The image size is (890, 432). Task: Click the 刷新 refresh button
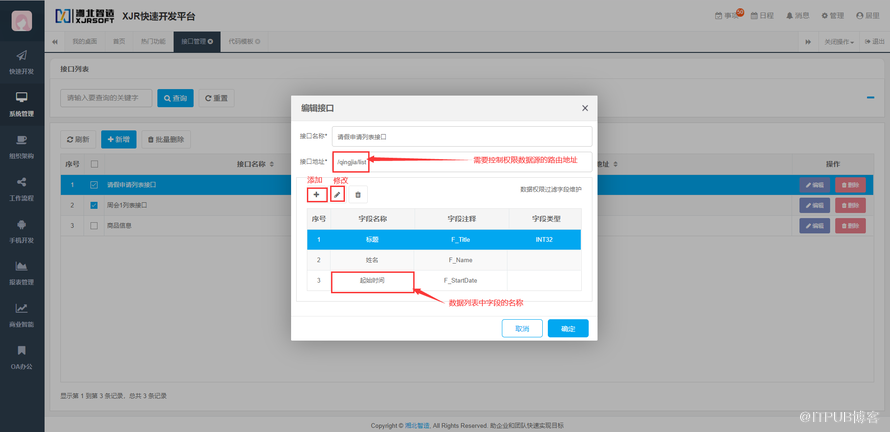pyautogui.click(x=78, y=139)
